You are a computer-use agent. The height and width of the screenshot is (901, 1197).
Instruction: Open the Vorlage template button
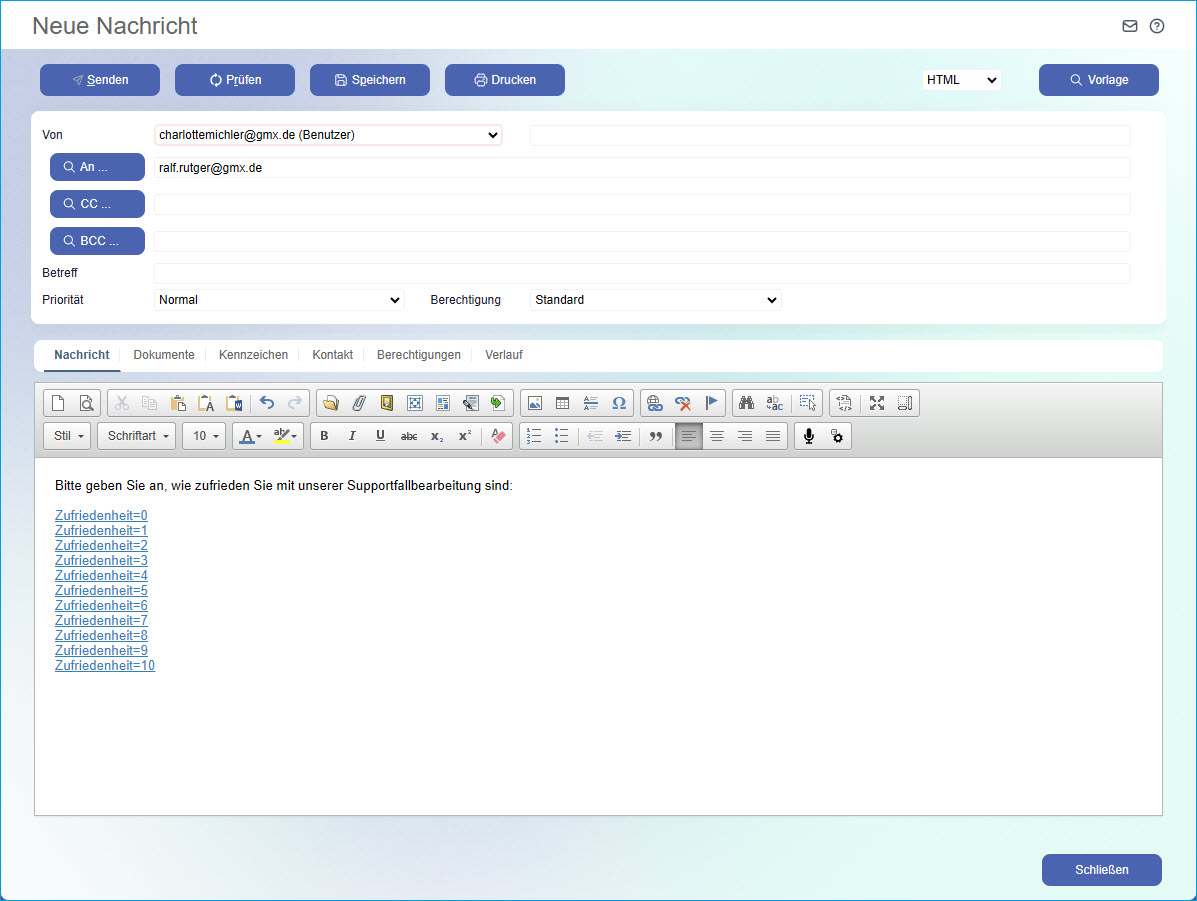1099,80
